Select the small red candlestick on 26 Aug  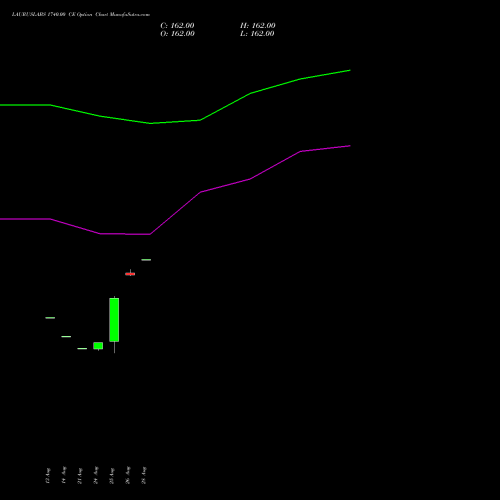pyautogui.click(x=130, y=274)
